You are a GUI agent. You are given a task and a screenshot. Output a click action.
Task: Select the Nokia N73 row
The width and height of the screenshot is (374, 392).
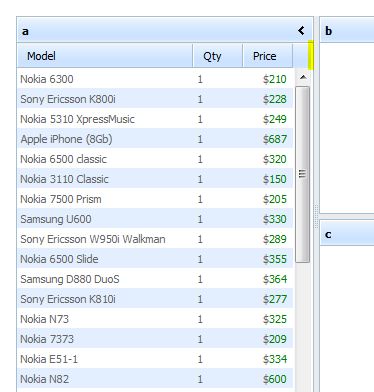155,319
